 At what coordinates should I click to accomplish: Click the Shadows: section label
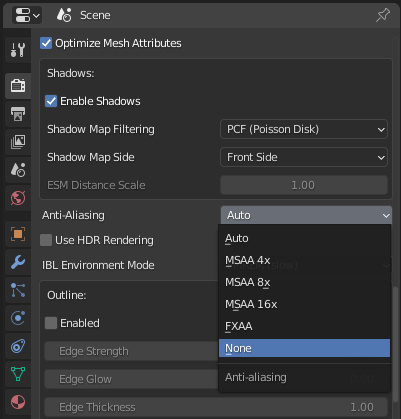coord(70,73)
